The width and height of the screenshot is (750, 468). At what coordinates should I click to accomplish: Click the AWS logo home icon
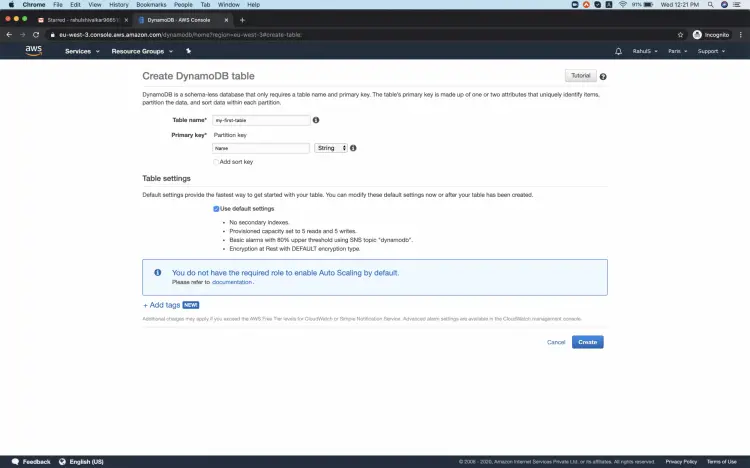click(x=33, y=51)
